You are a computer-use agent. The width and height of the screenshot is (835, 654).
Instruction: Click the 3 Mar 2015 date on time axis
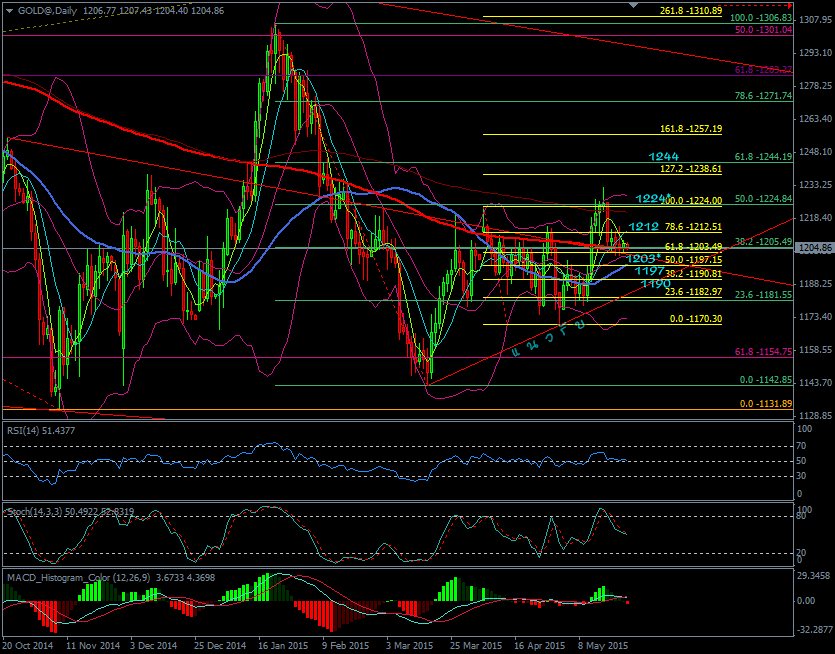[412, 645]
